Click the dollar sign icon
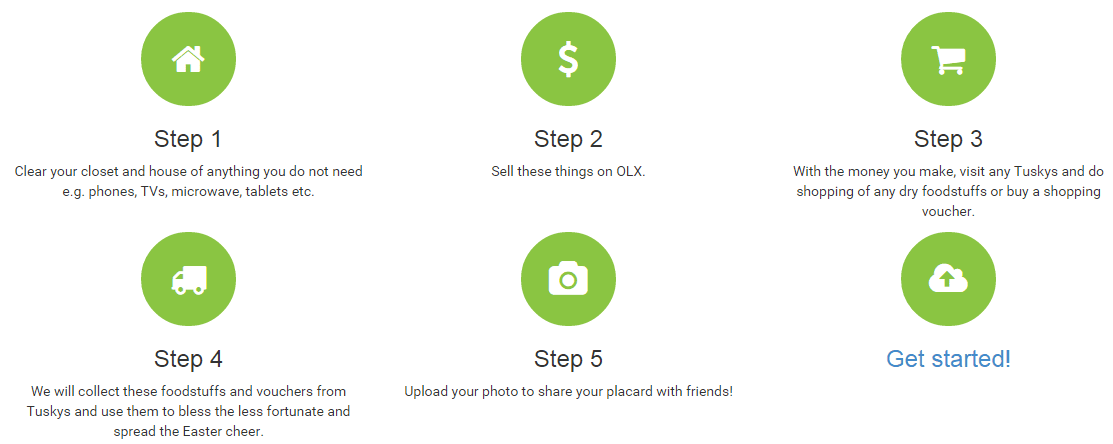This screenshot has height=444, width=1113. pos(568,59)
